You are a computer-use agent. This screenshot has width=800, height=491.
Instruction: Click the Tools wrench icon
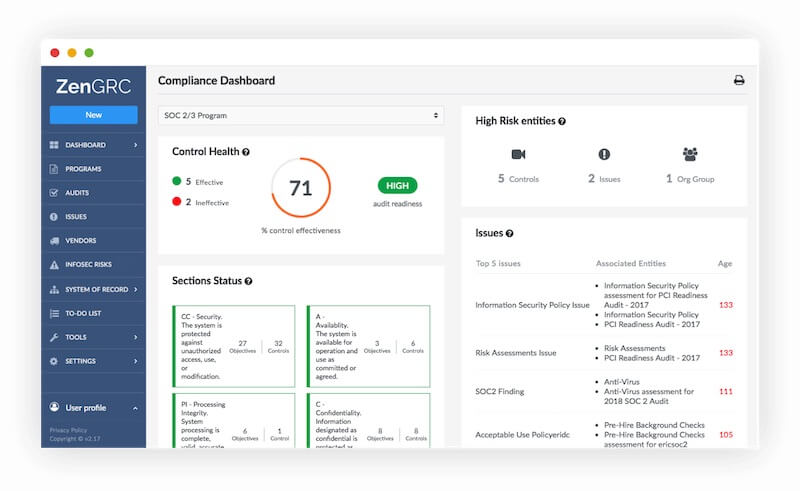pyautogui.click(x=54, y=337)
